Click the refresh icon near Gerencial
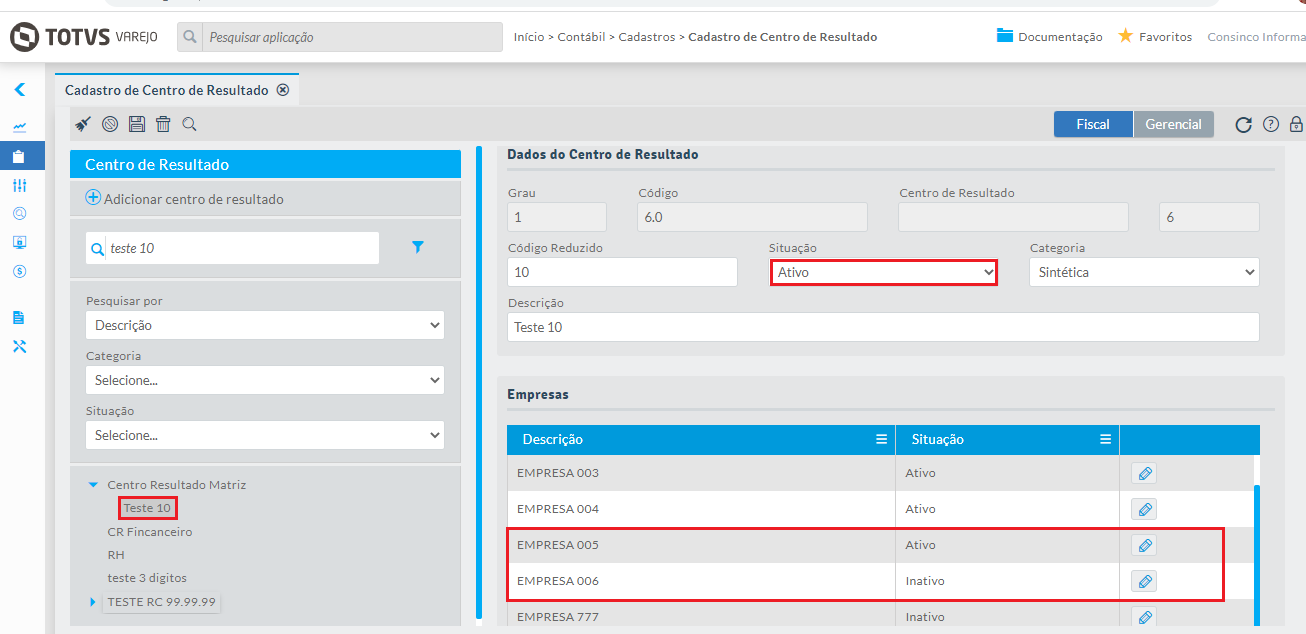The width and height of the screenshot is (1306, 634). 1243,125
